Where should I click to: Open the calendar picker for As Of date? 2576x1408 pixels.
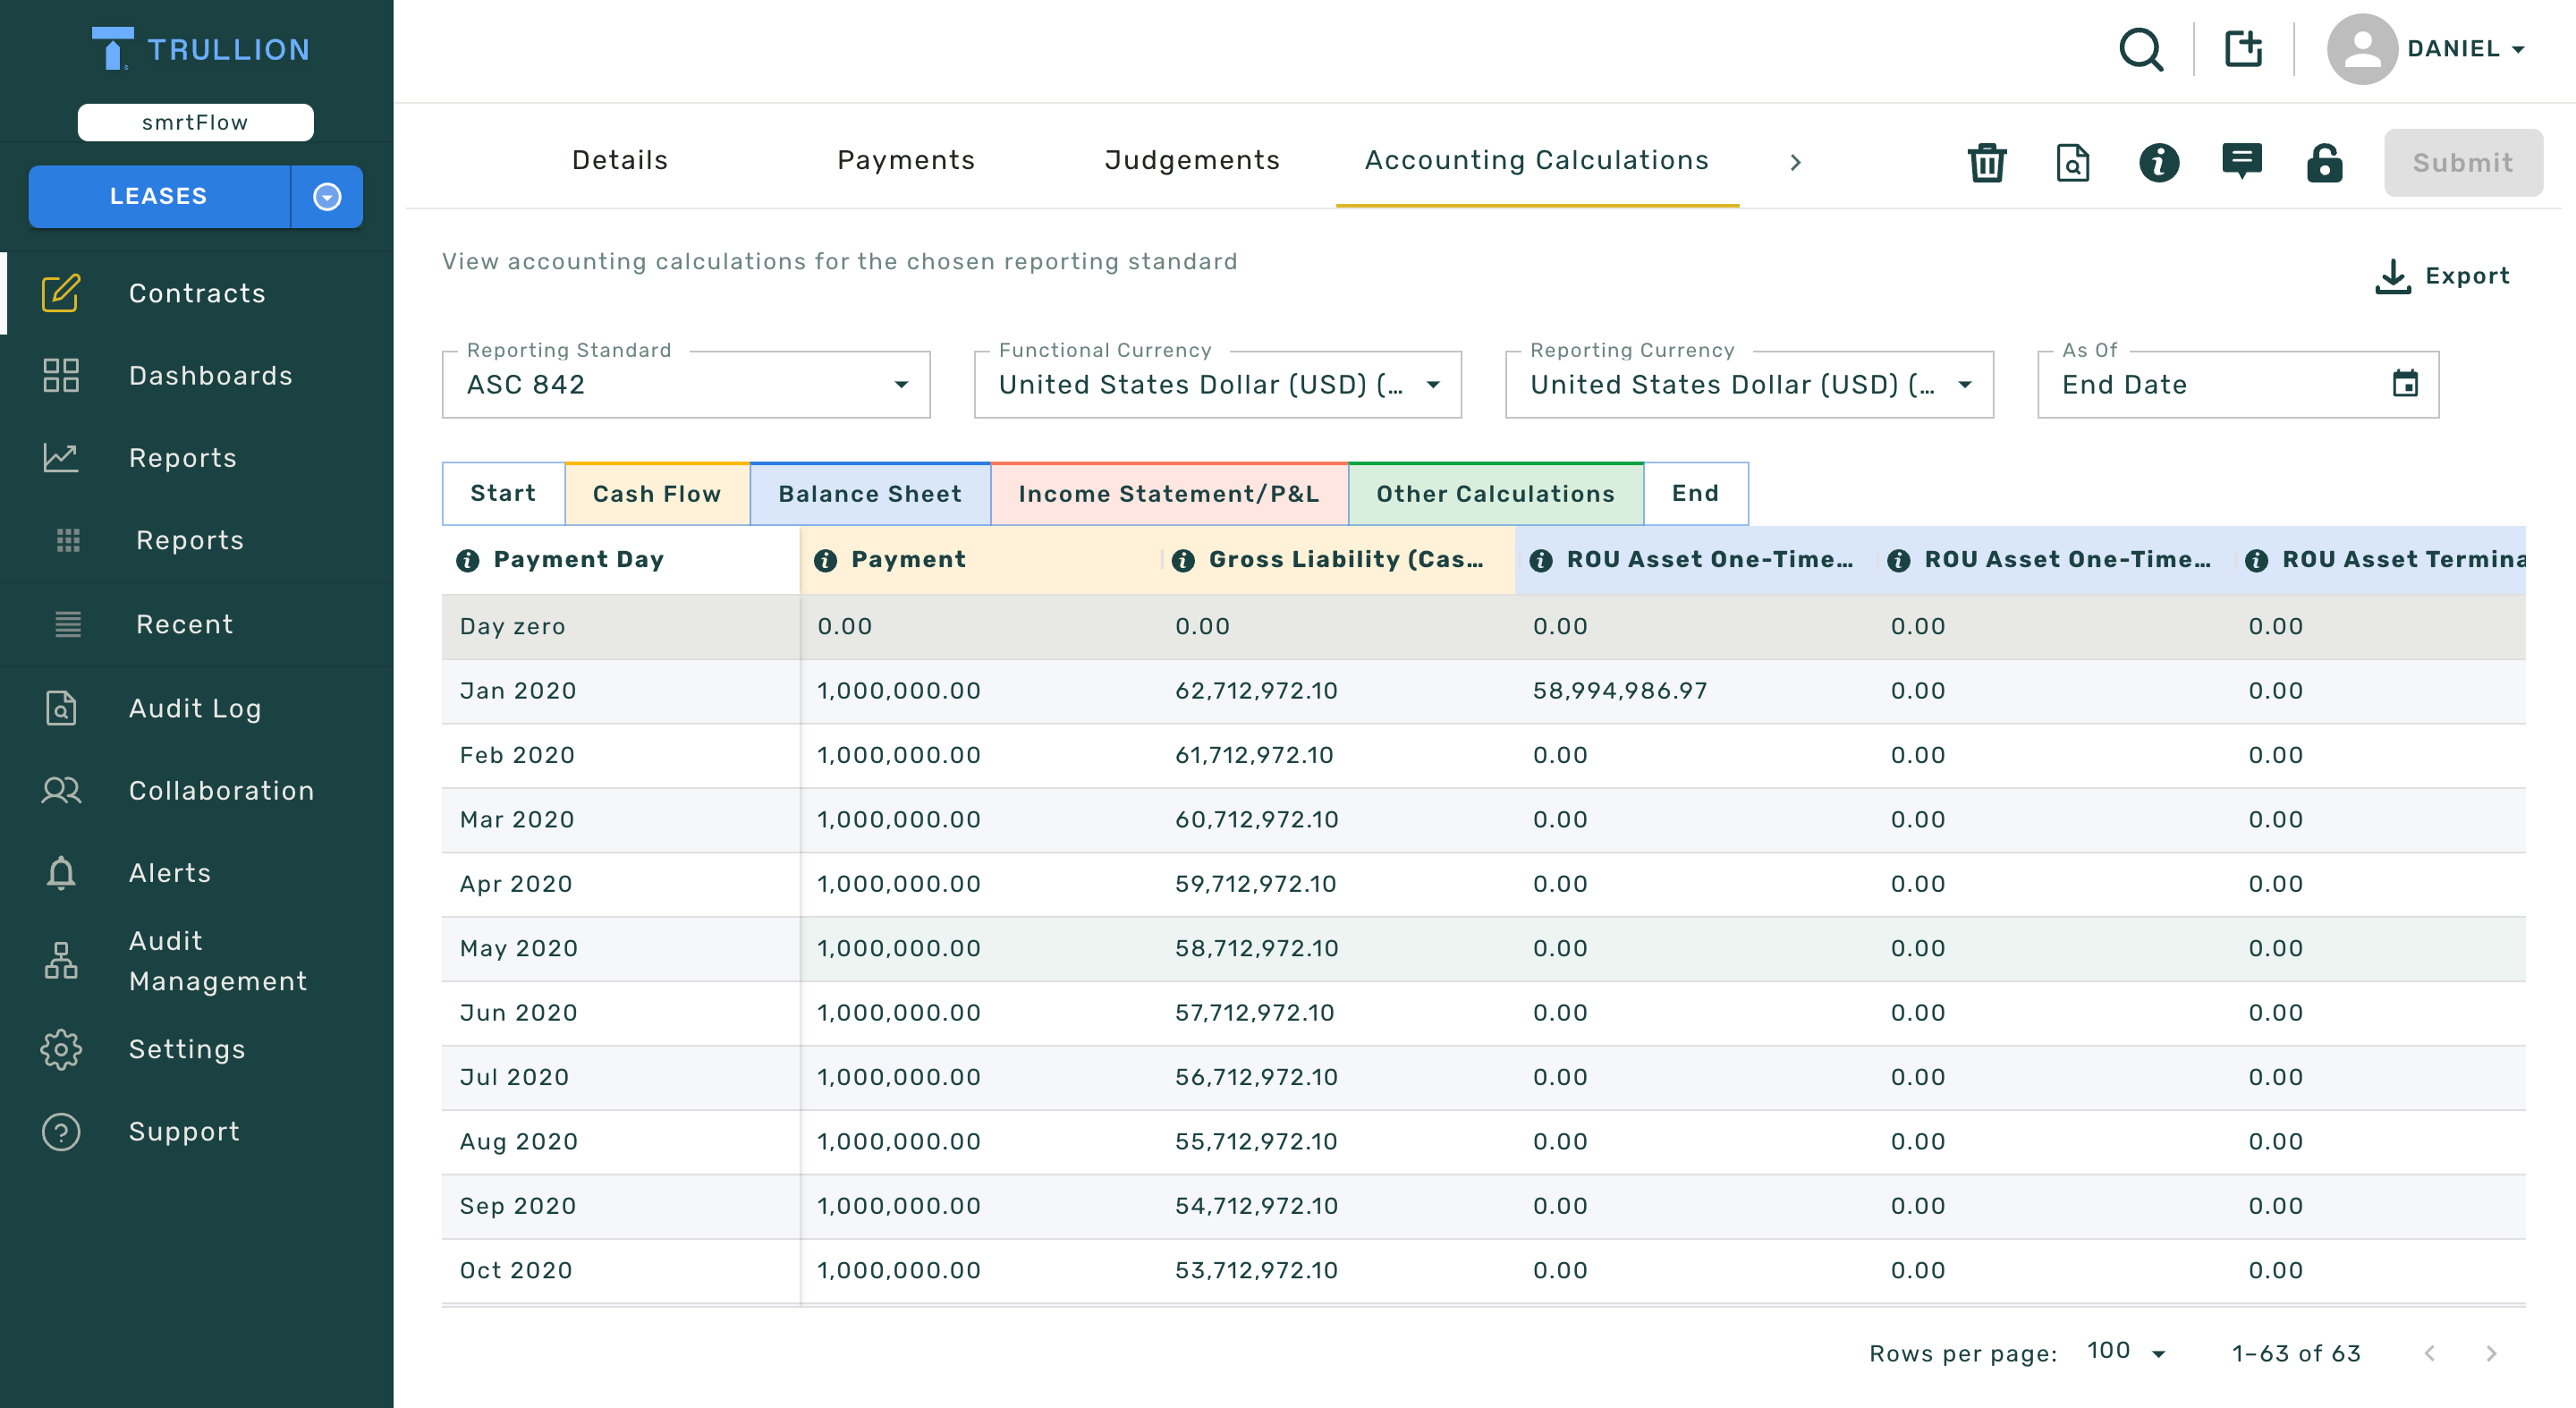[x=2407, y=383]
